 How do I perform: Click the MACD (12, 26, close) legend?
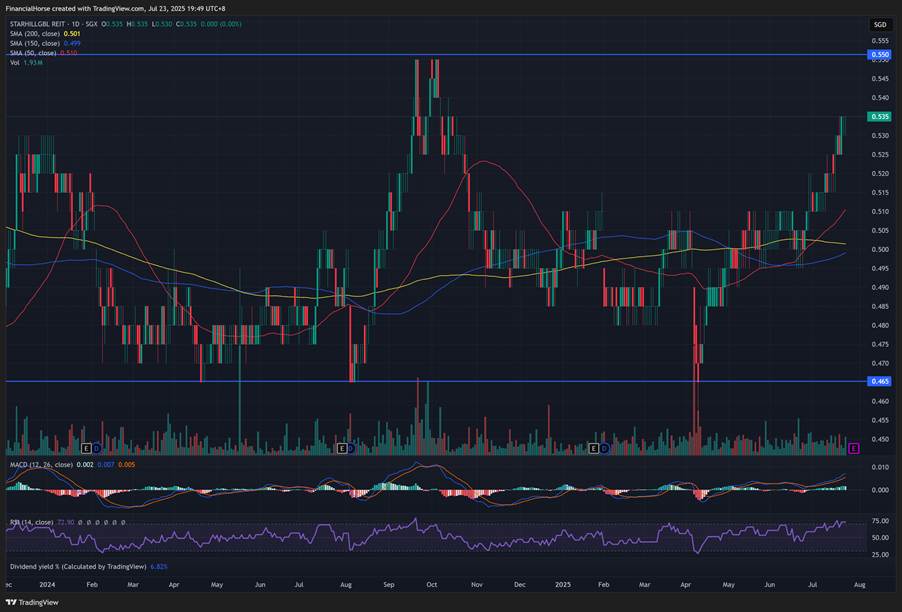[41, 464]
